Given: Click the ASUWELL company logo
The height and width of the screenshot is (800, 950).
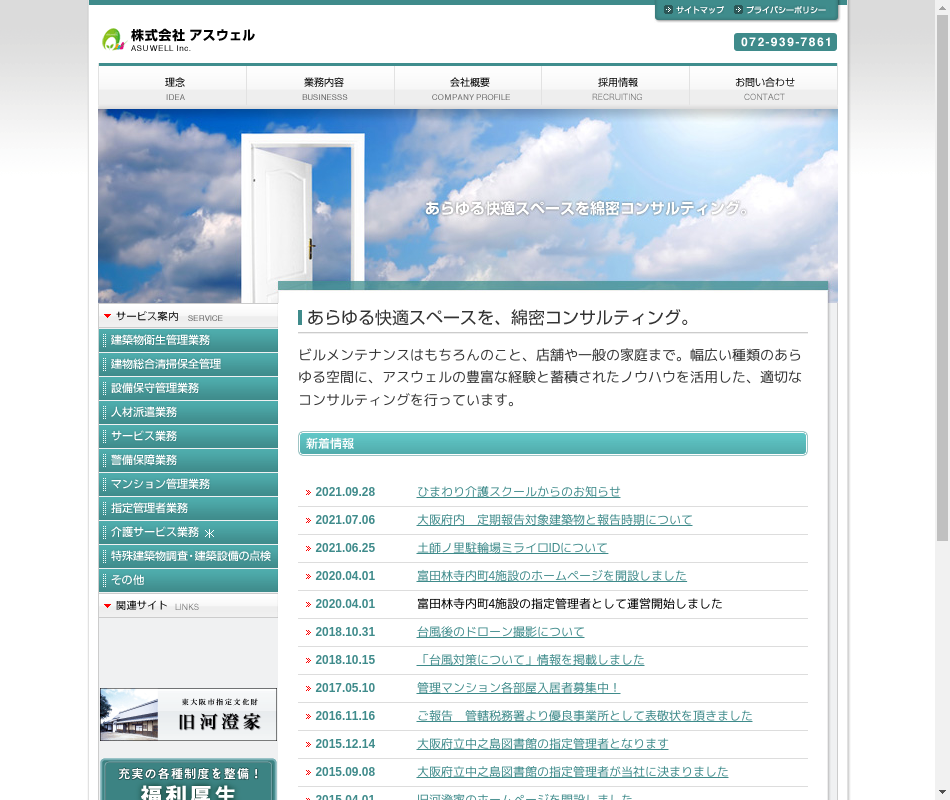Looking at the screenshot, I should (x=178, y=39).
